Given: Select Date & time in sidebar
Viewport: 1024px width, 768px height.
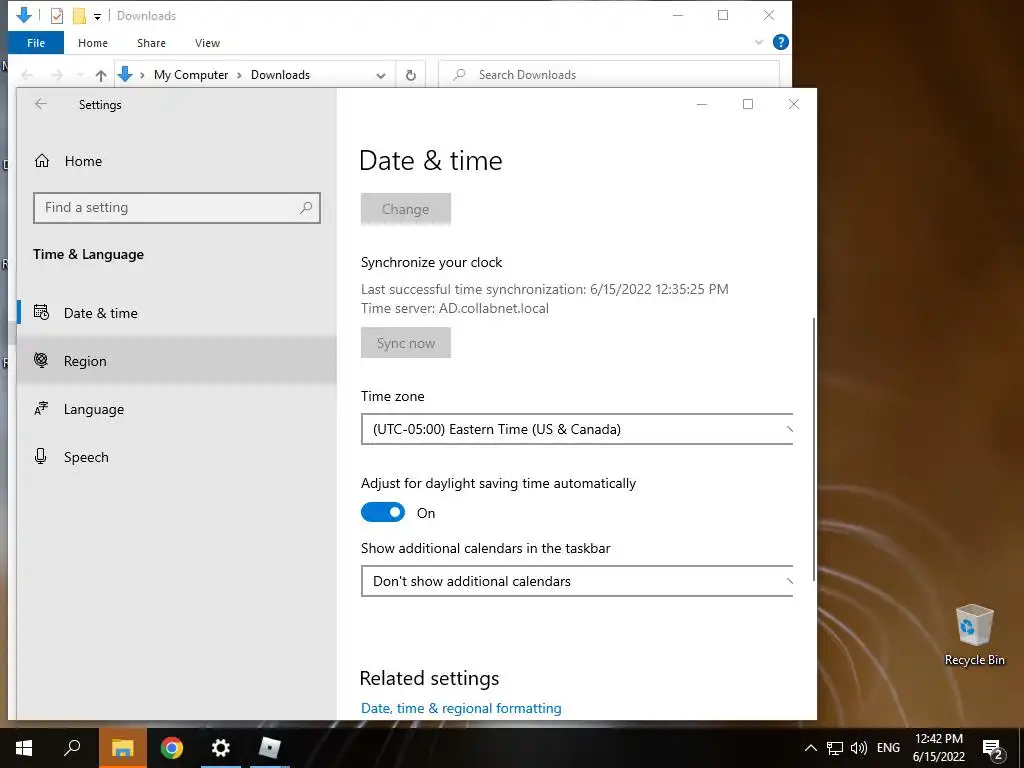Looking at the screenshot, I should point(176,313).
